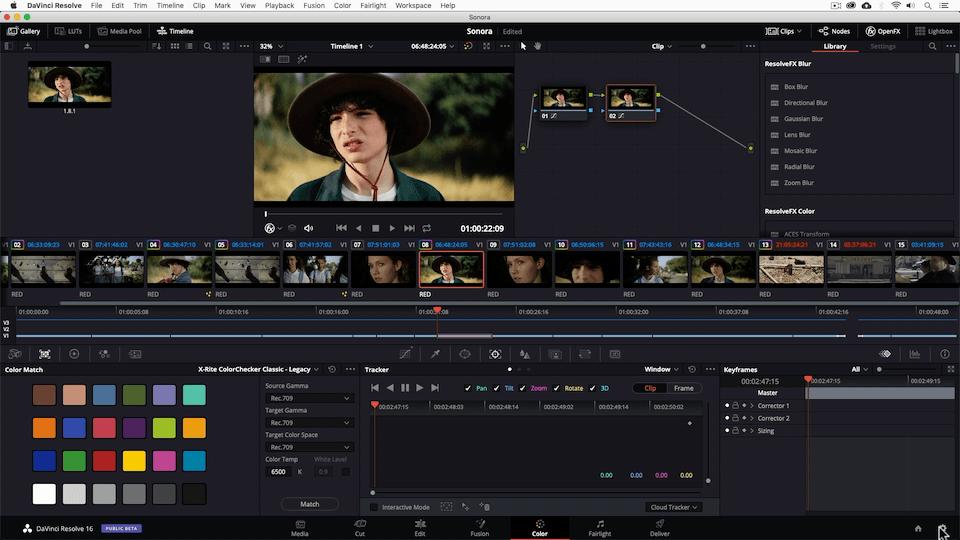Open the Scopes panel icon
The height and width of the screenshot is (540, 960).
tap(915, 354)
